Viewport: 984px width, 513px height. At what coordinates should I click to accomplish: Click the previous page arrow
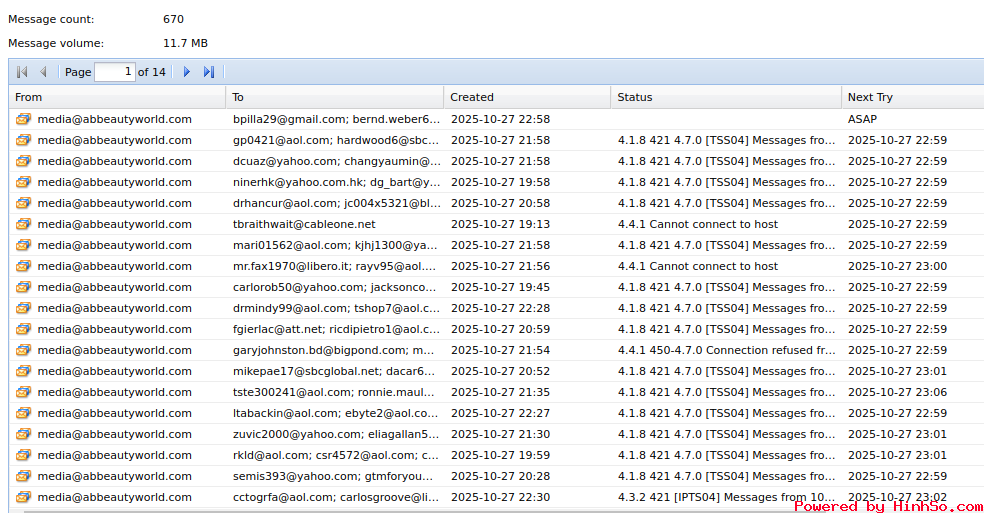43,72
